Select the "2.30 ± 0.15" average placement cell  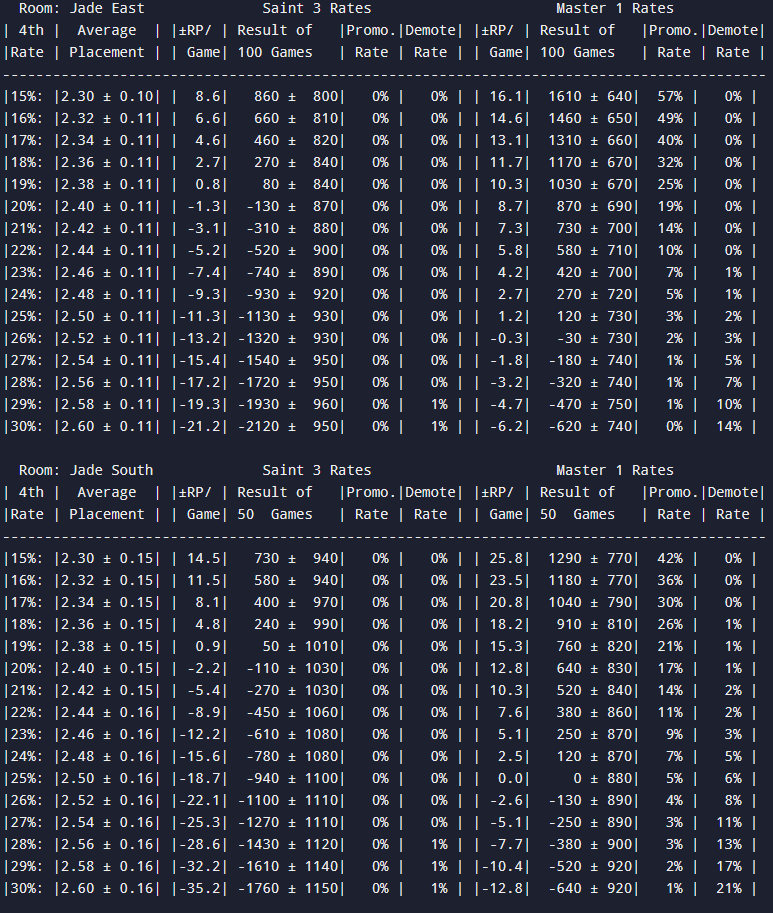[107, 558]
